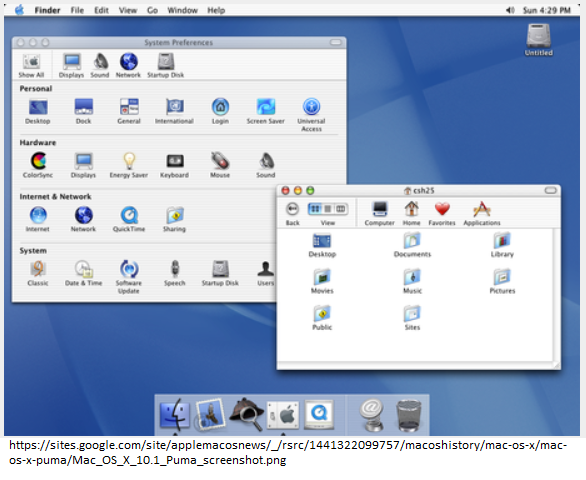Open Users preferences

point(266,273)
